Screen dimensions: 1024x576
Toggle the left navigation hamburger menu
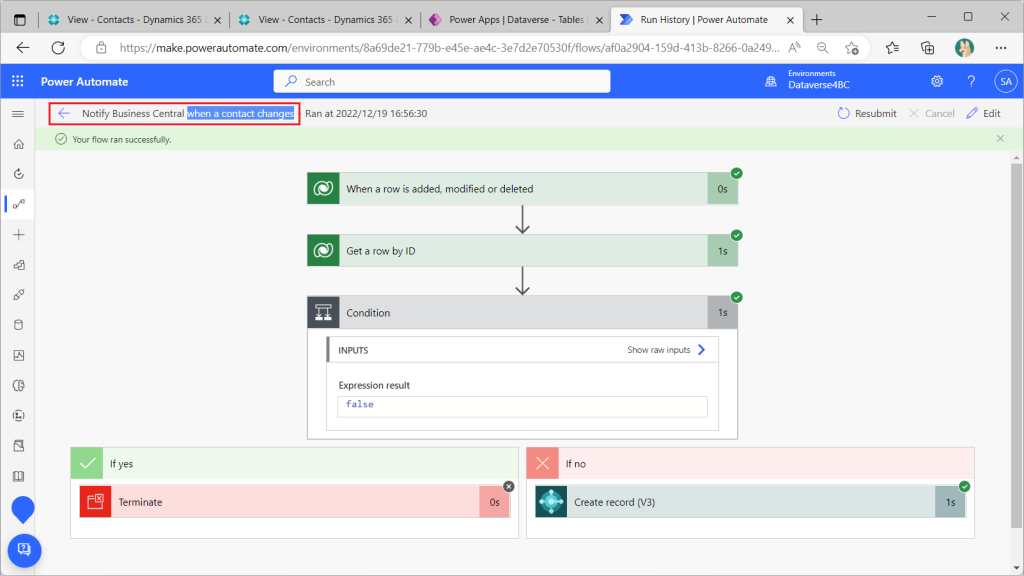pos(18,114)
